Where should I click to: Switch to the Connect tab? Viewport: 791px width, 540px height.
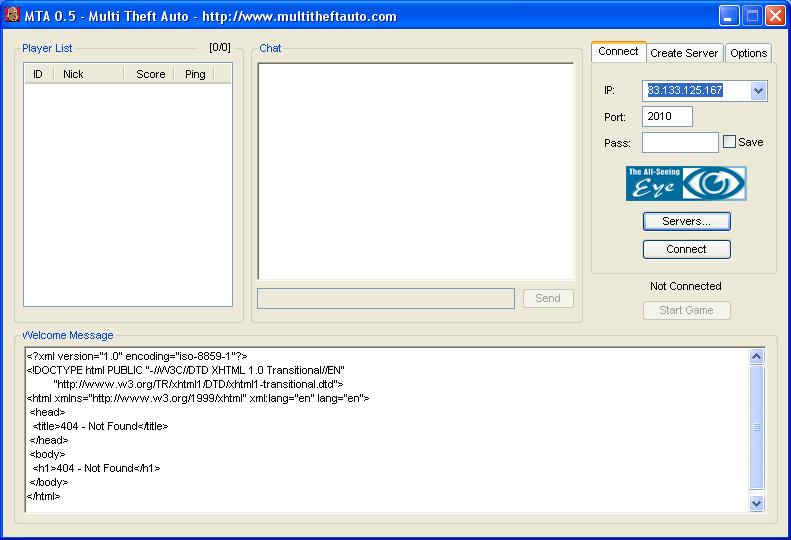point(618,51)
